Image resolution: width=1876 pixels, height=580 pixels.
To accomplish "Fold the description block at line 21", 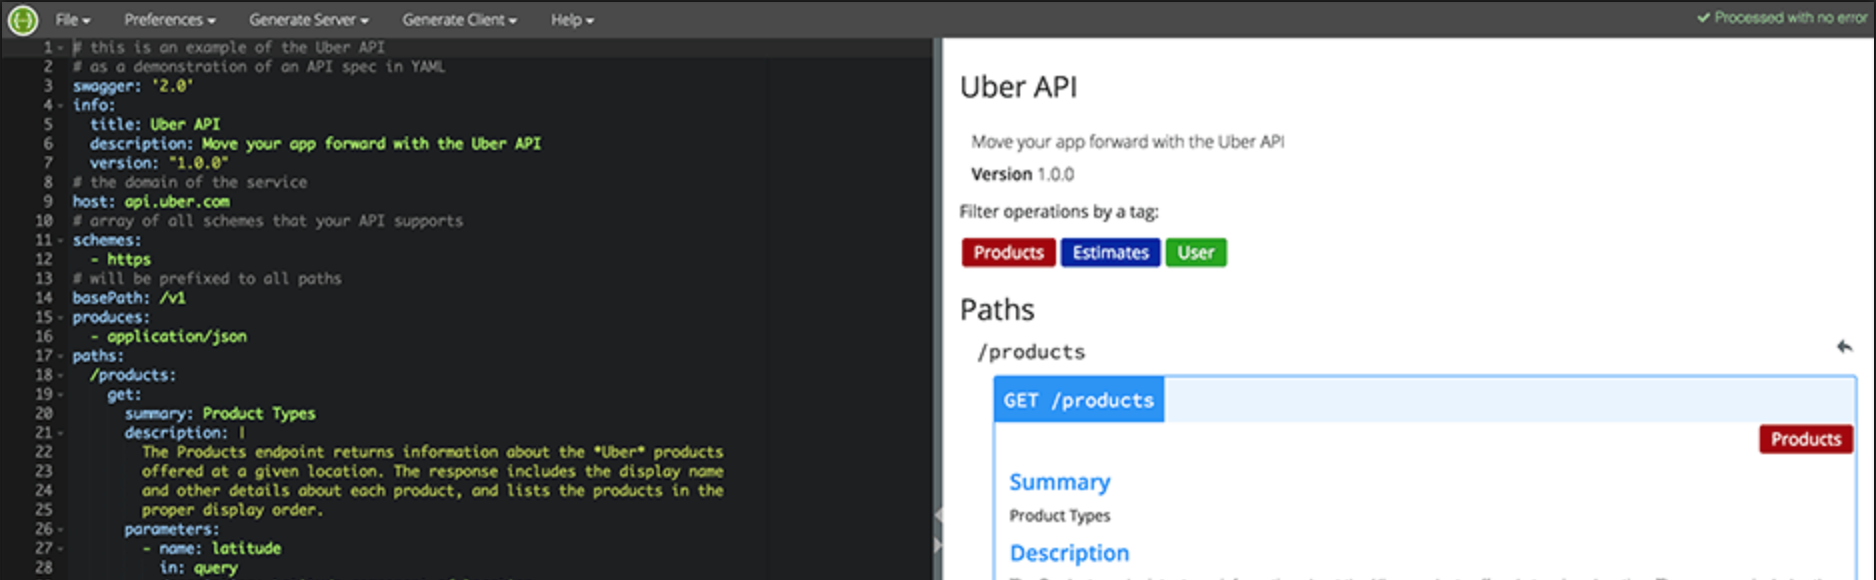I will [x=61, y=433].
